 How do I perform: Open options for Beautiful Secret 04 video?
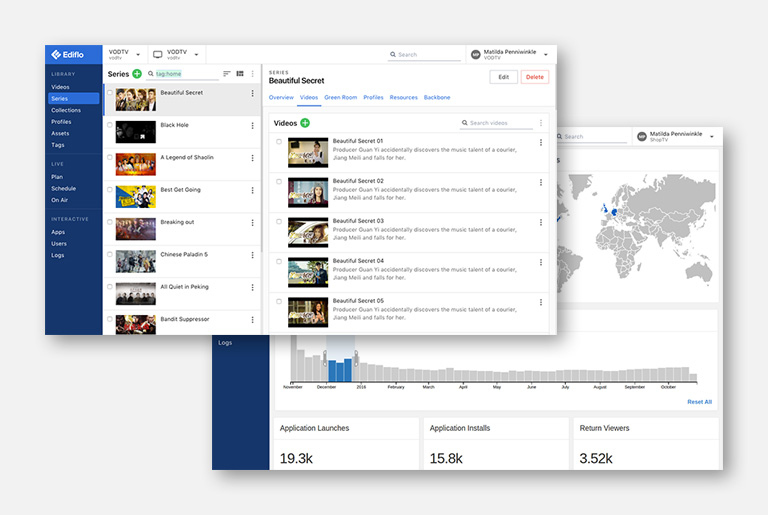click(x=541, y=262)
